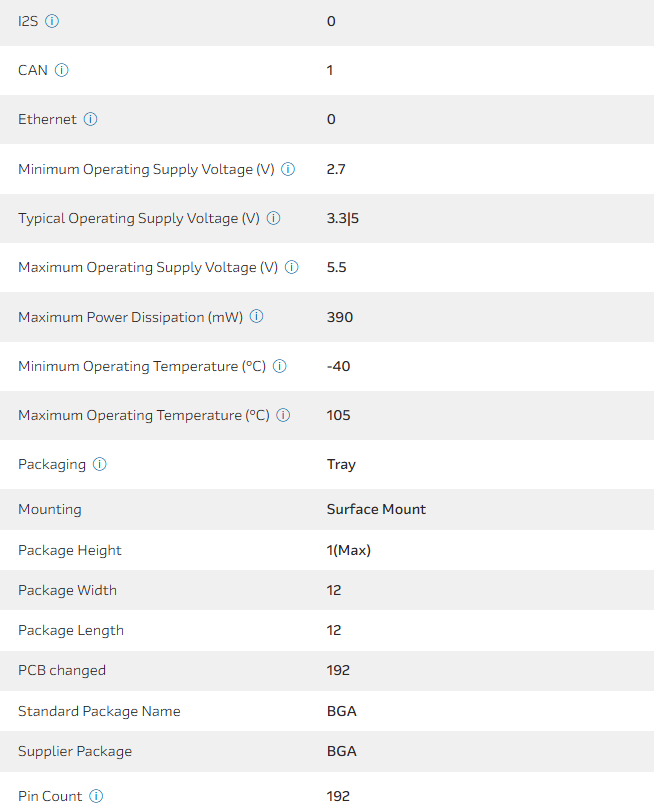Click info icon for Minimum Operating Supply Voltage

click(288, 169)
